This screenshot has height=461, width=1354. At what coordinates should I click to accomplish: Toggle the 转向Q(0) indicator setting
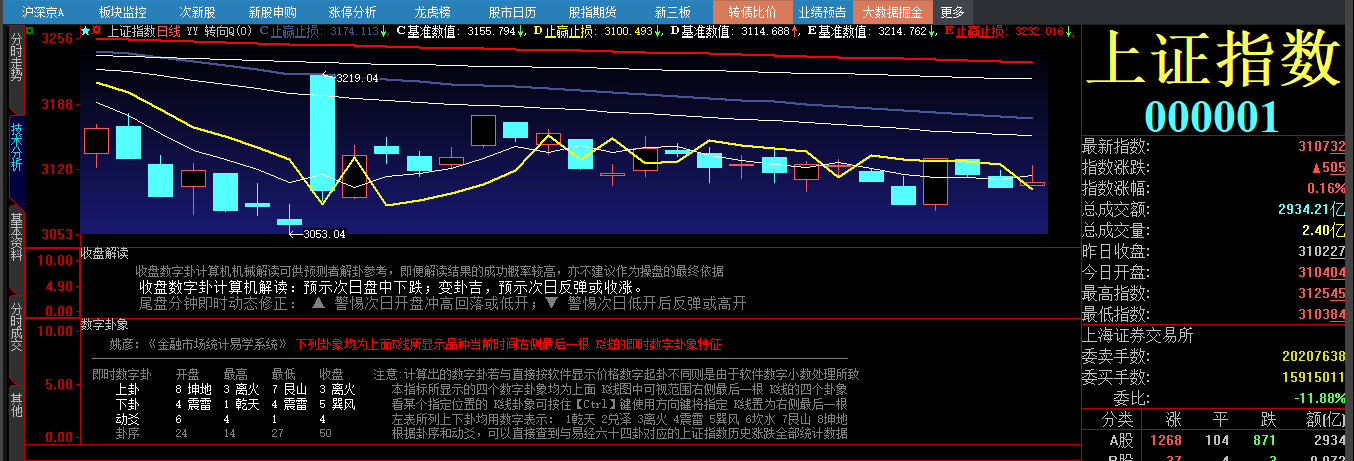coord(228,31)
